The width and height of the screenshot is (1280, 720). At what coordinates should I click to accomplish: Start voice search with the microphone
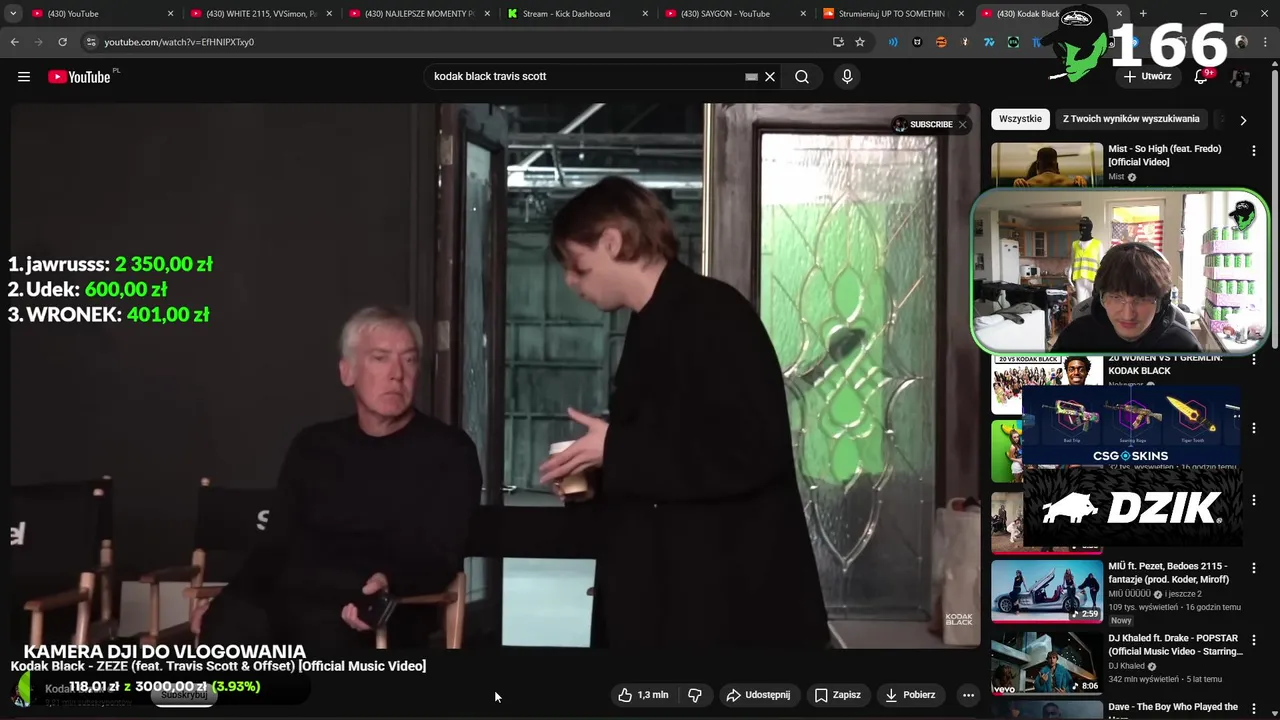[x=847, y=77]
